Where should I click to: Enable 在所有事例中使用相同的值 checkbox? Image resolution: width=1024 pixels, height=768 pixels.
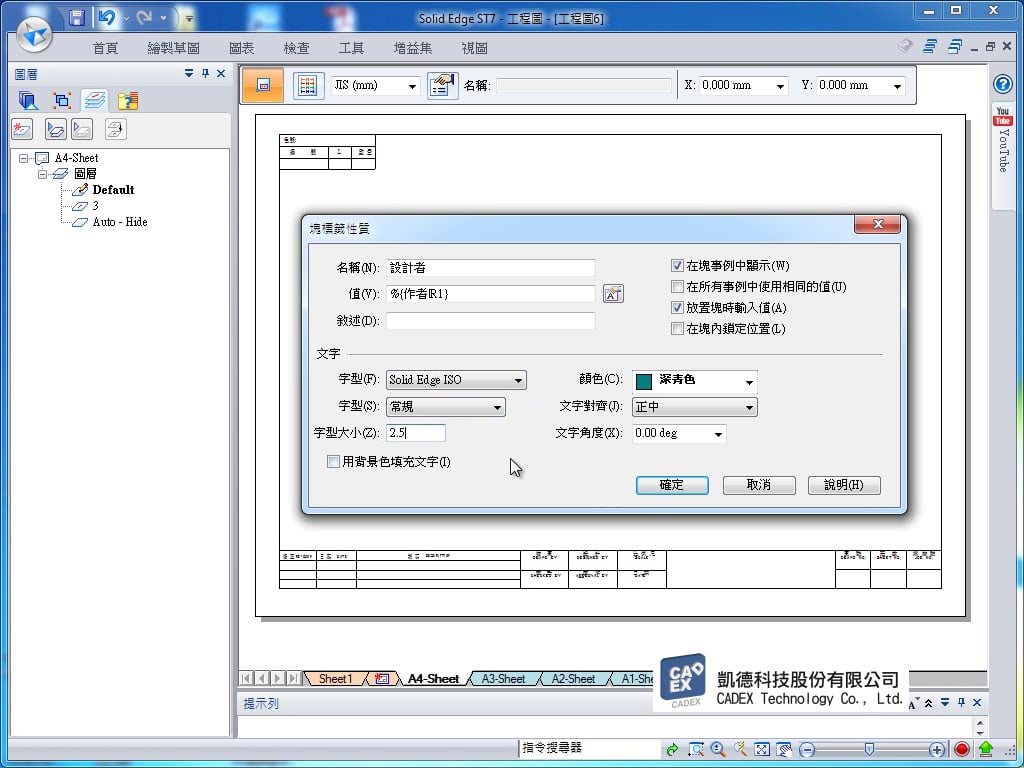[677, 287]
